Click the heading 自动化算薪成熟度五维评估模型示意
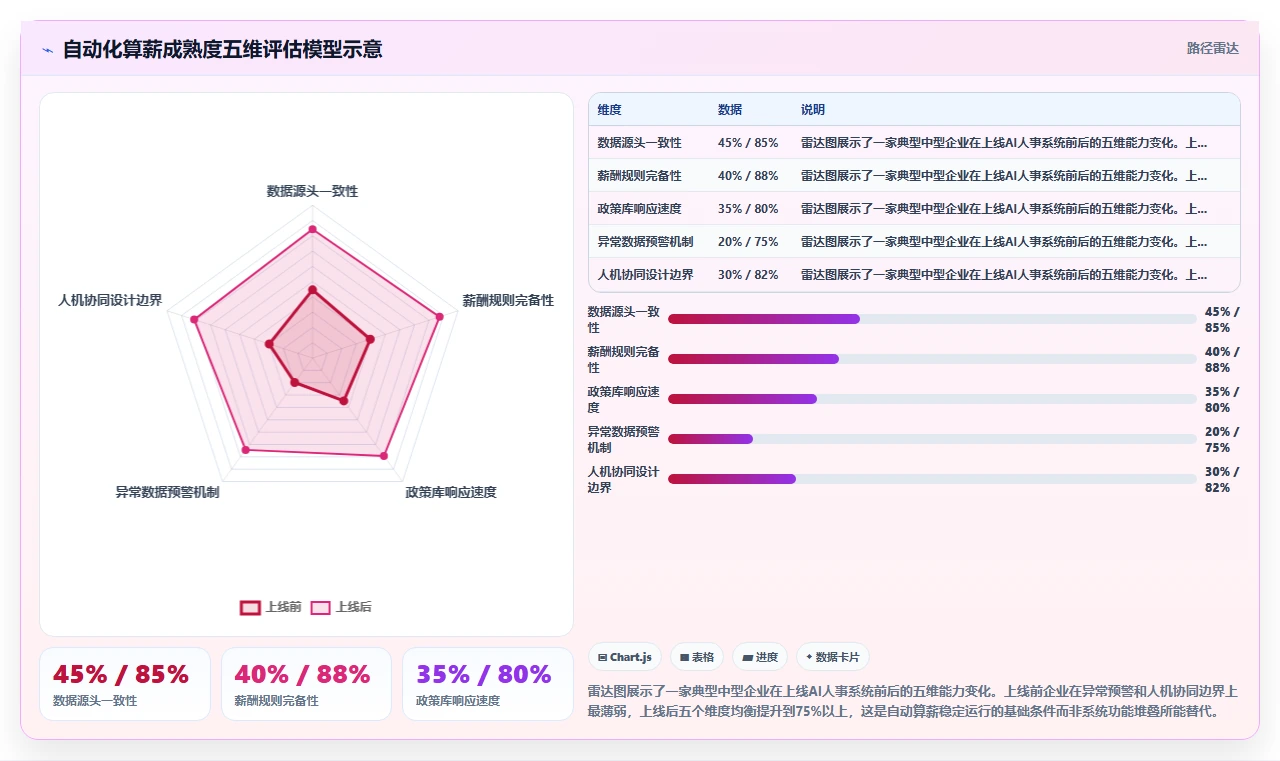 click(x=222, y=49)
